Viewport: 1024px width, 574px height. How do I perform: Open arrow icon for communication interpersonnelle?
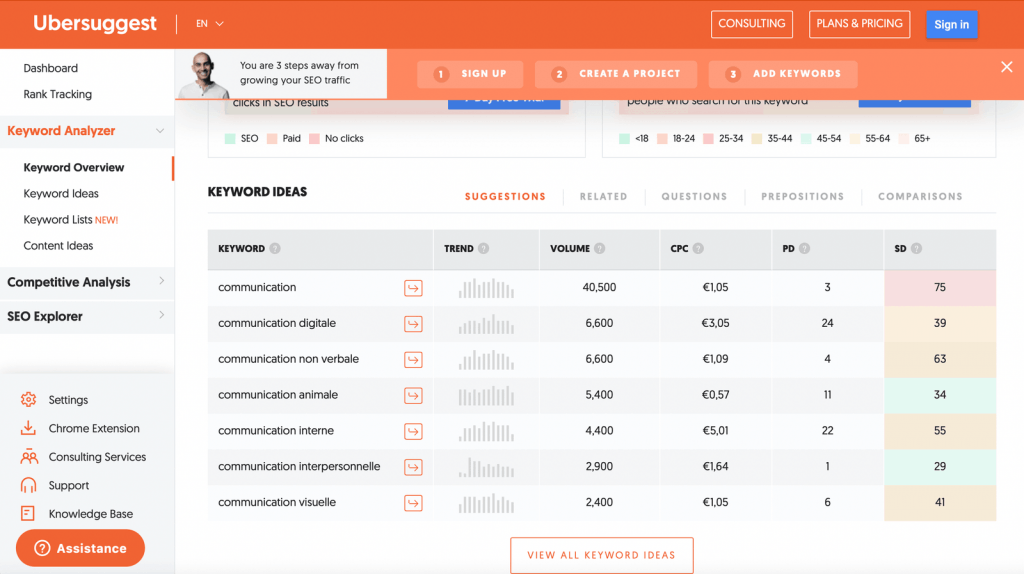[413, 468]
